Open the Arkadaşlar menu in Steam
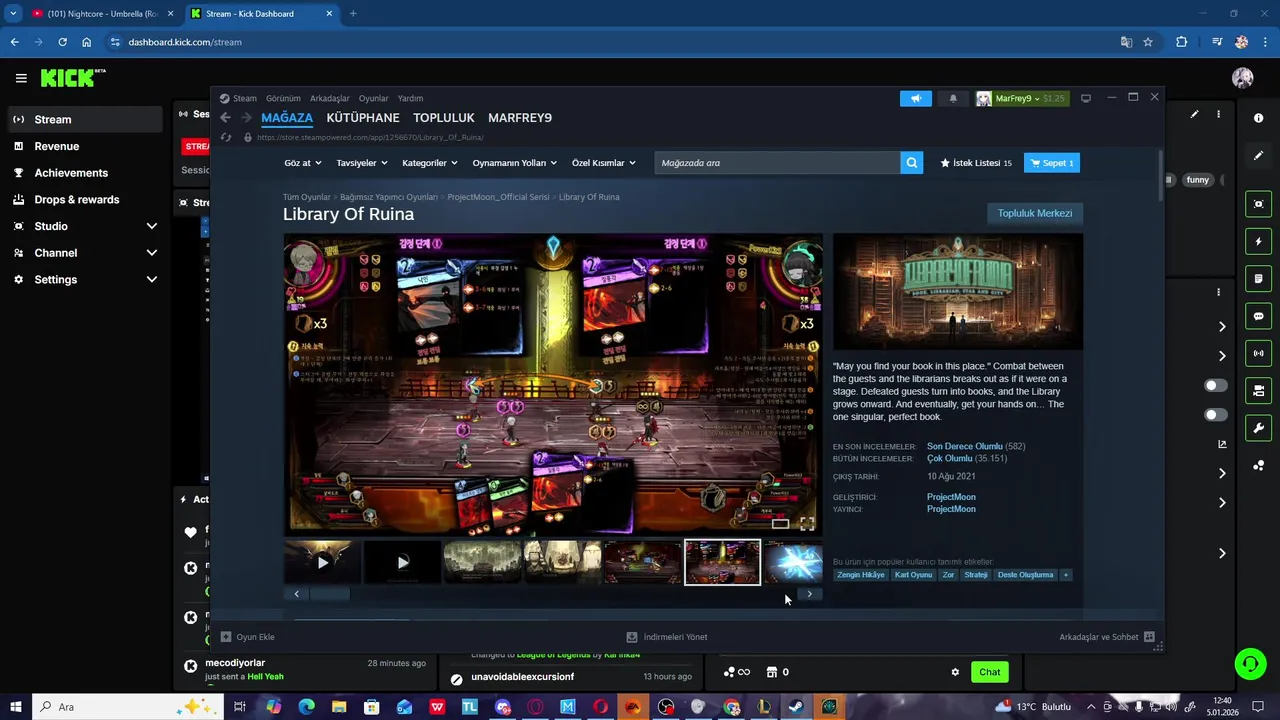Image resolution: width=1280 pixels, height=720 pixels. point(330,98)
